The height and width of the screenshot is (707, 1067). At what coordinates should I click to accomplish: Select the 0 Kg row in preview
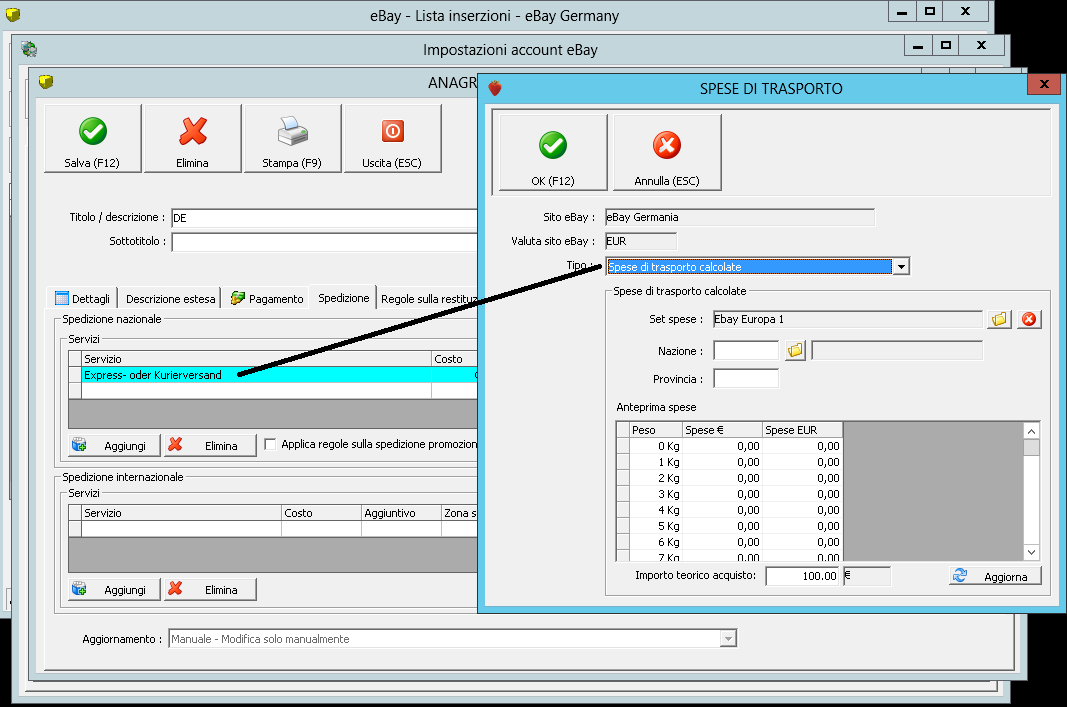729,446
